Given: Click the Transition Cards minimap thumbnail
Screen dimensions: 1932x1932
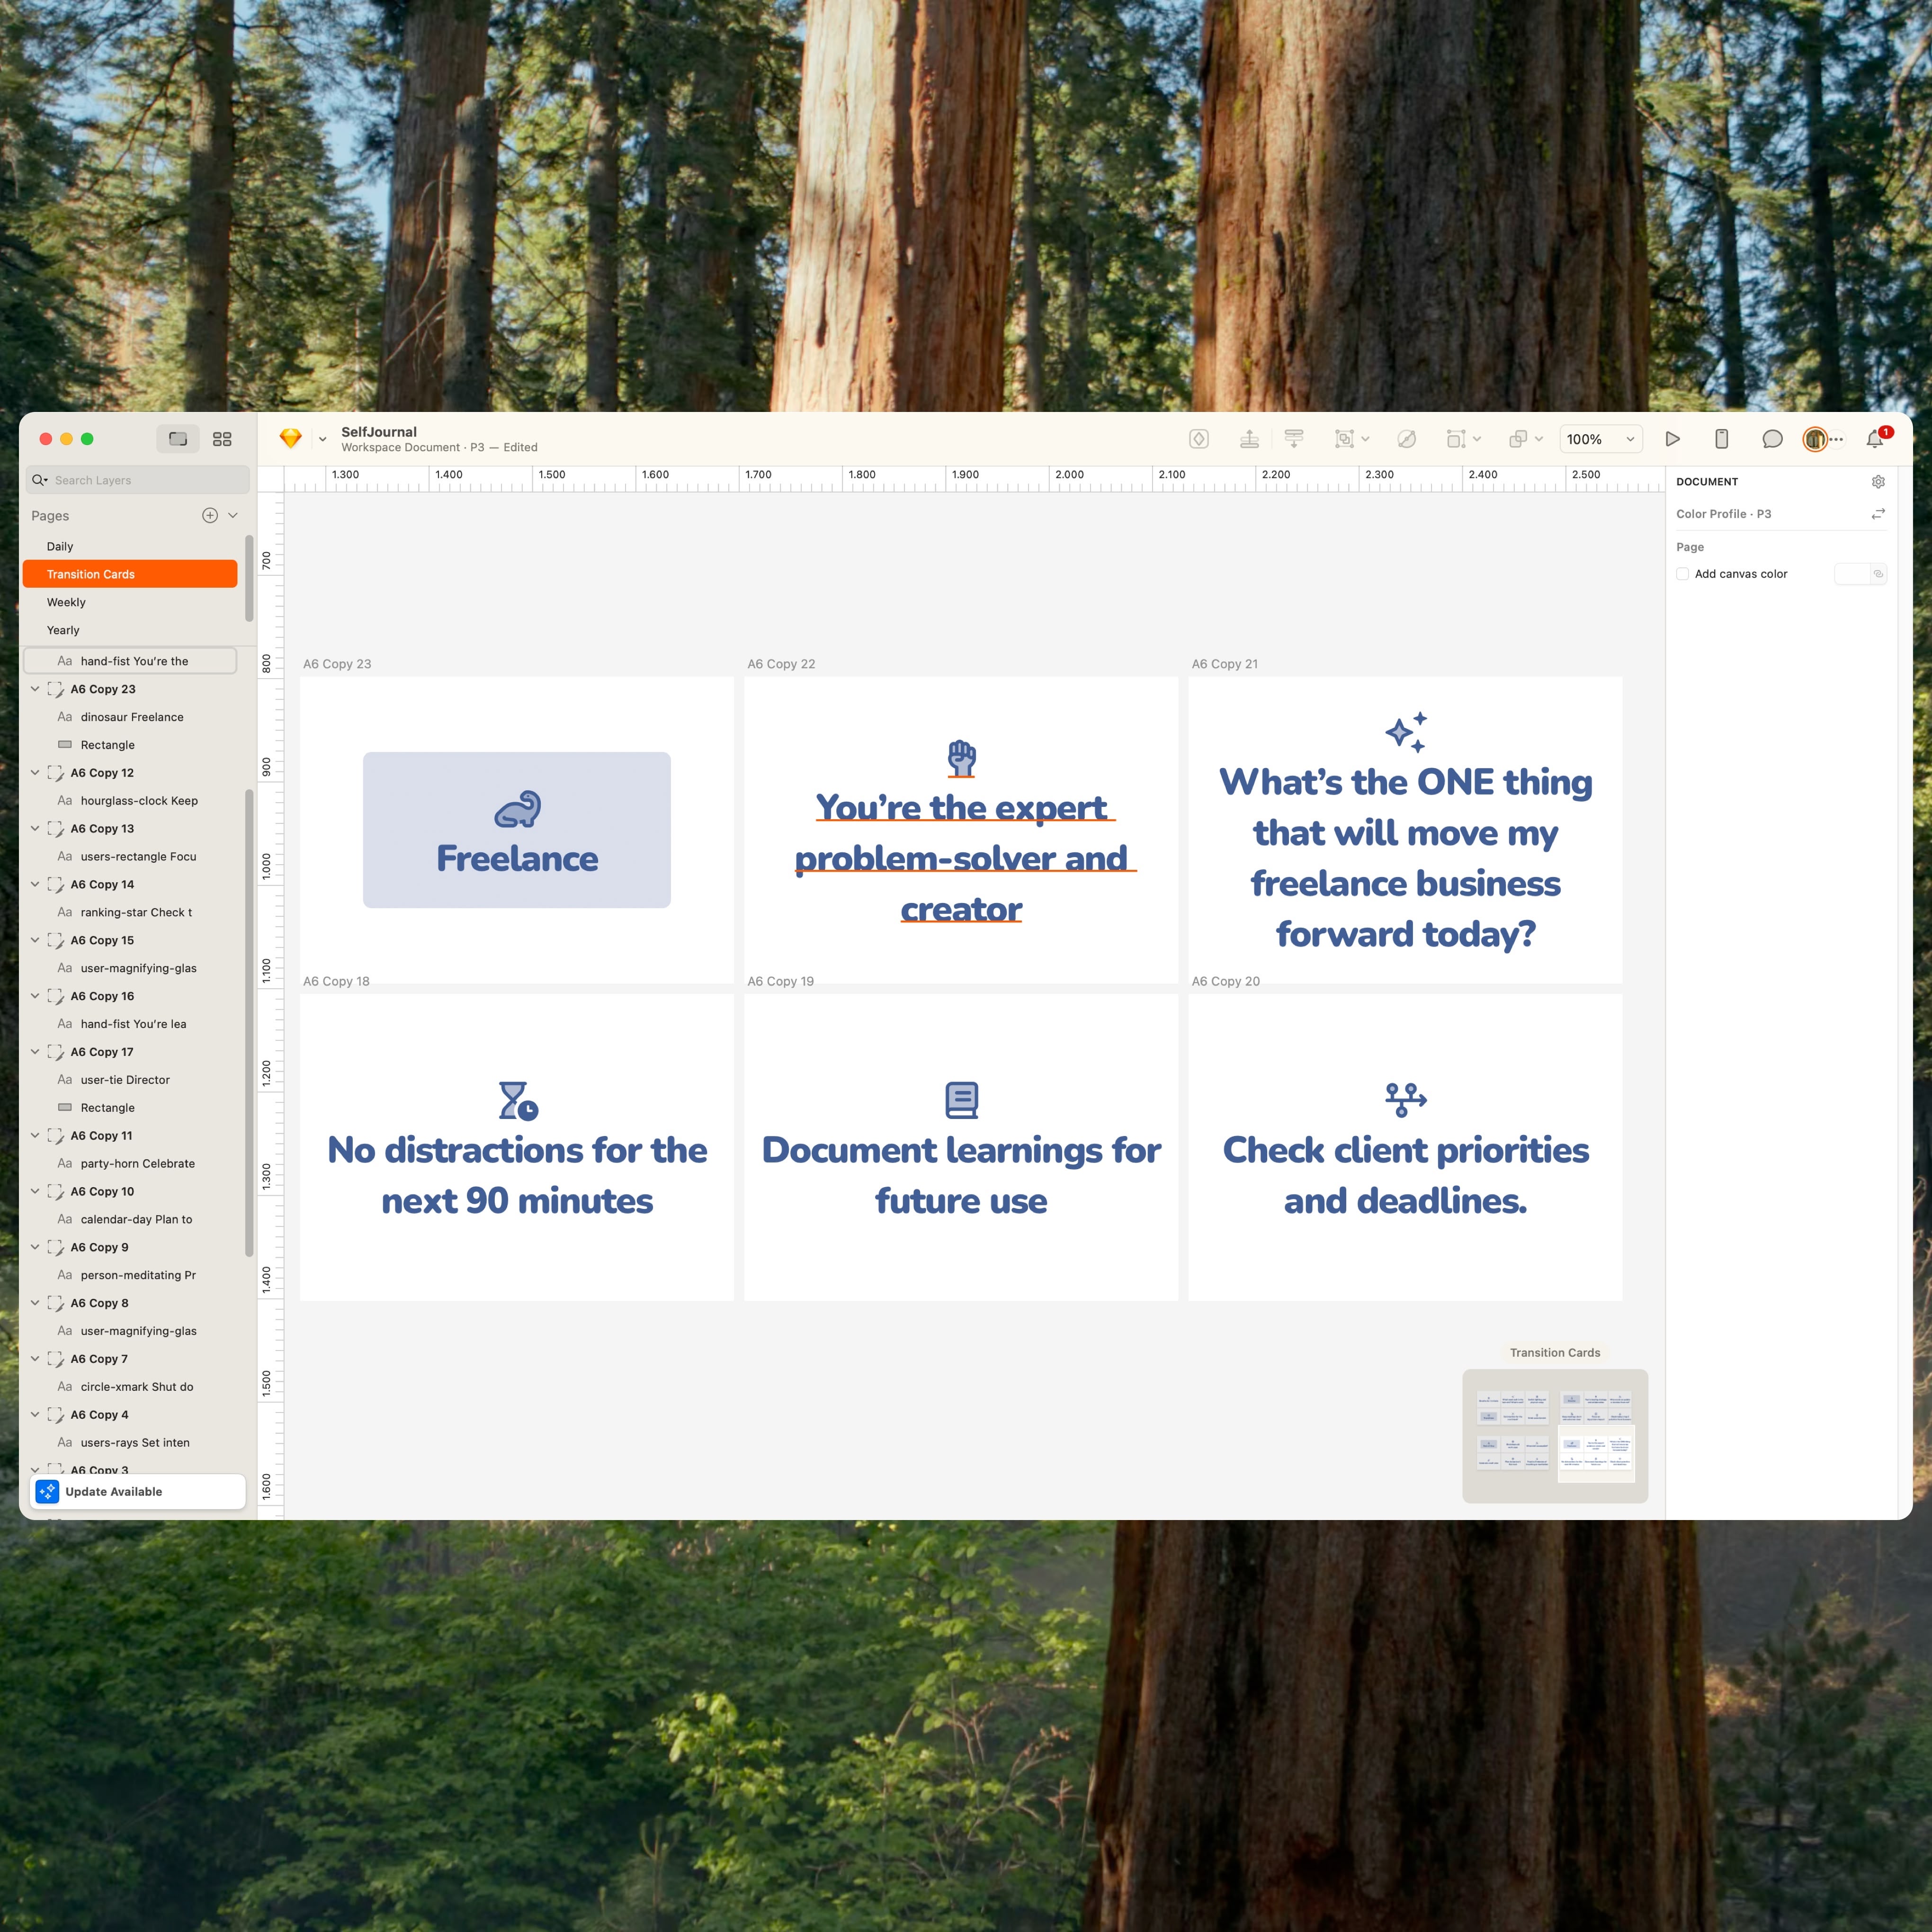Looking at the screenshot, I should click(1555, 1436).
